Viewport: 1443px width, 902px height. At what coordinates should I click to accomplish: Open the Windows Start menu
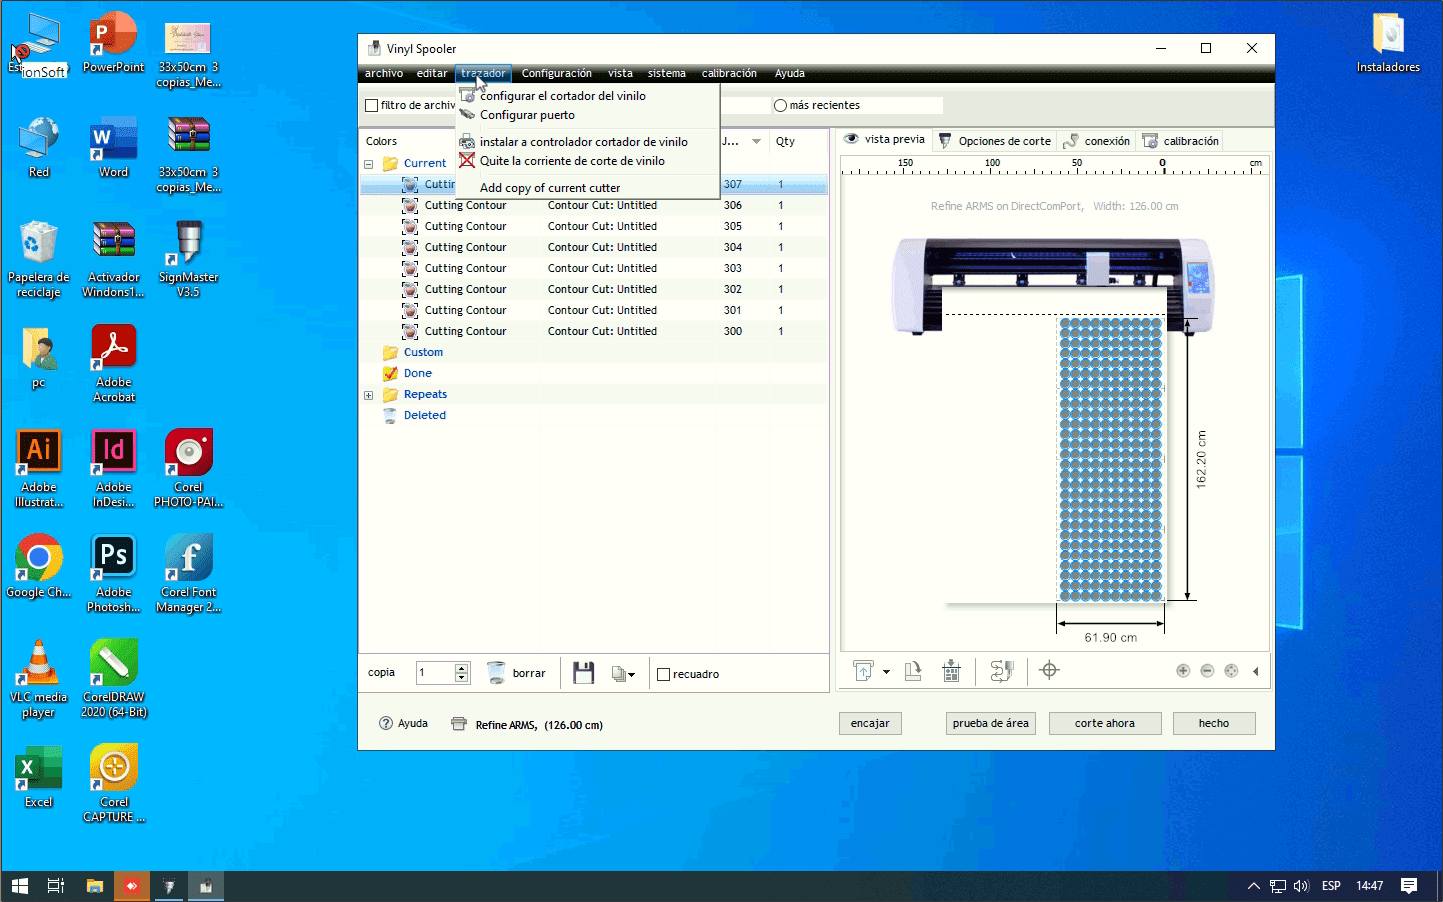coord(19,886)
